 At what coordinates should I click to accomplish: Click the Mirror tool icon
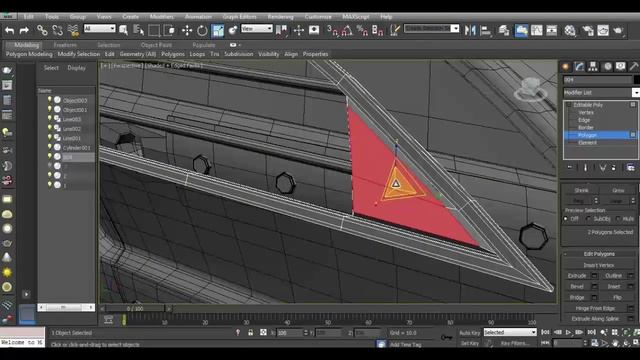pos(470,30)
